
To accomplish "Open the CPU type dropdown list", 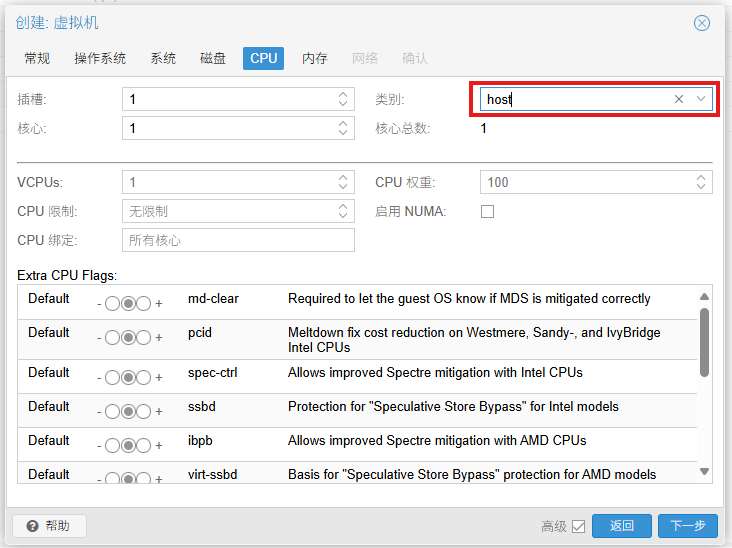I will (x=701, y=99).
